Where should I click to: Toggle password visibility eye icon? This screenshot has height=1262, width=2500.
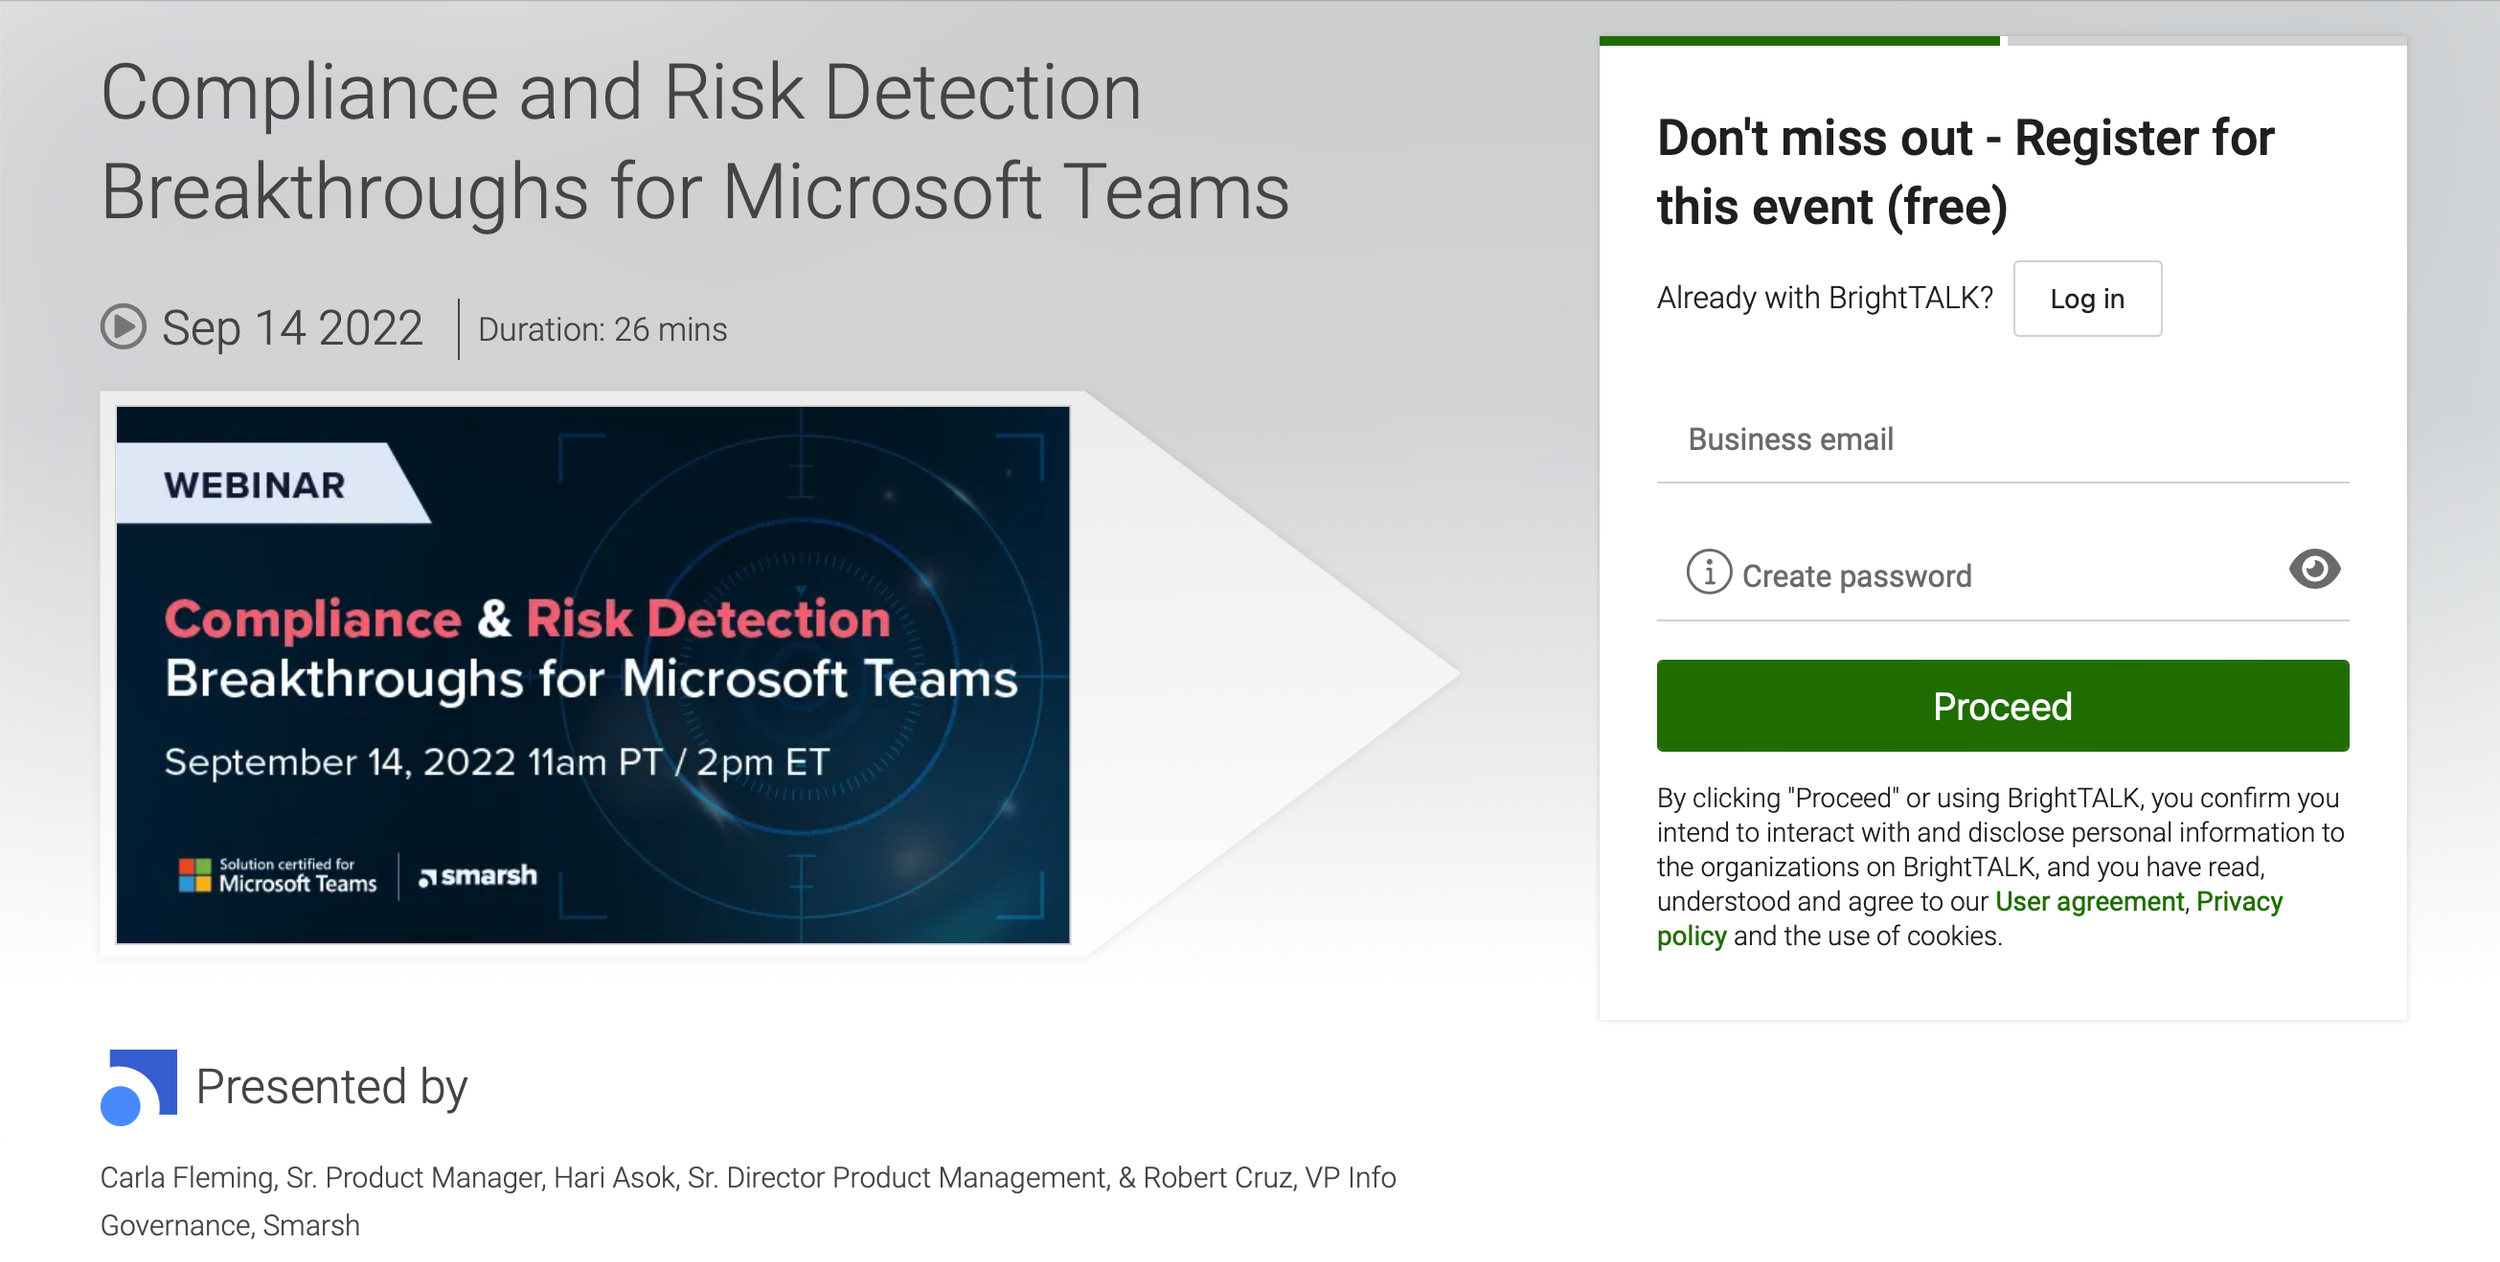coord(2314,569)
